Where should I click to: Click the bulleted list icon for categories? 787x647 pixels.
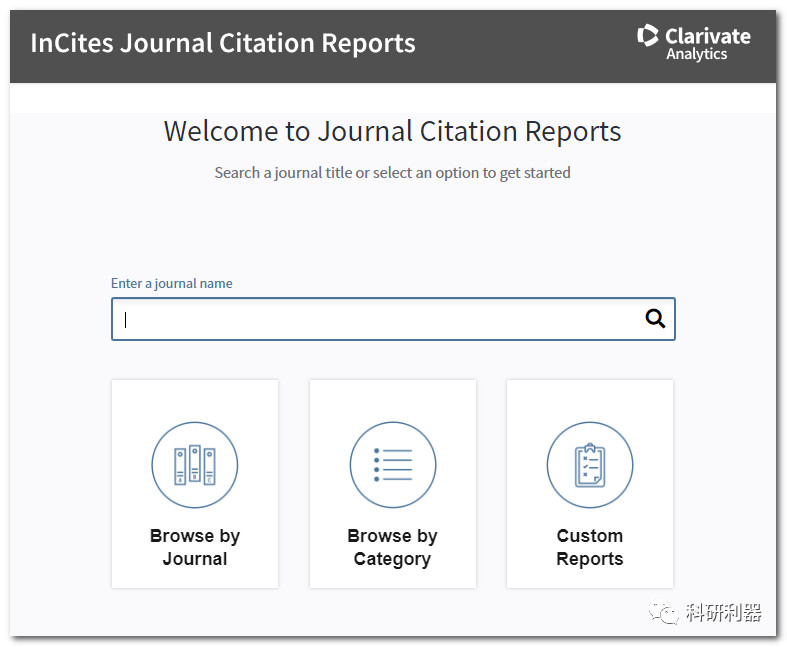[x=392, y=465]
